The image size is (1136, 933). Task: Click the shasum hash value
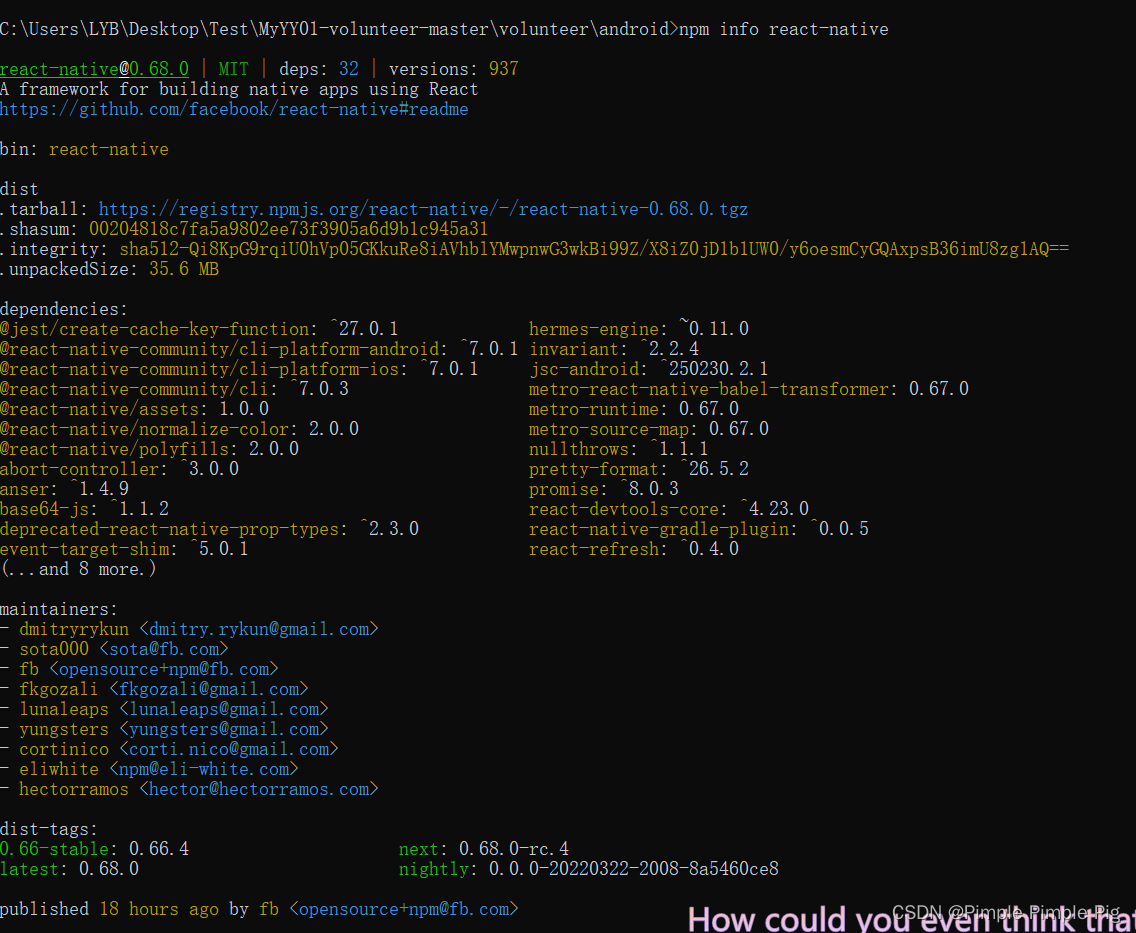coord(288,229)
